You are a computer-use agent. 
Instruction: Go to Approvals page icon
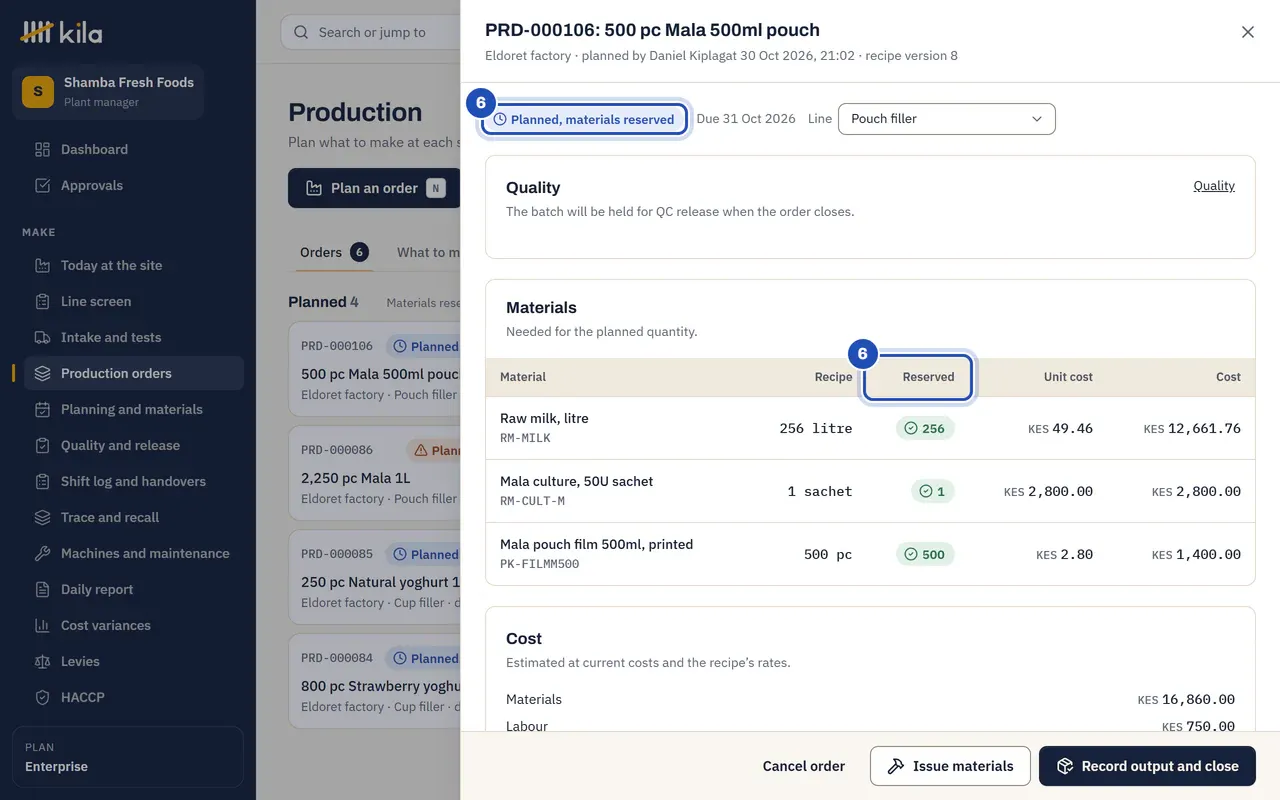pos(42,185)
